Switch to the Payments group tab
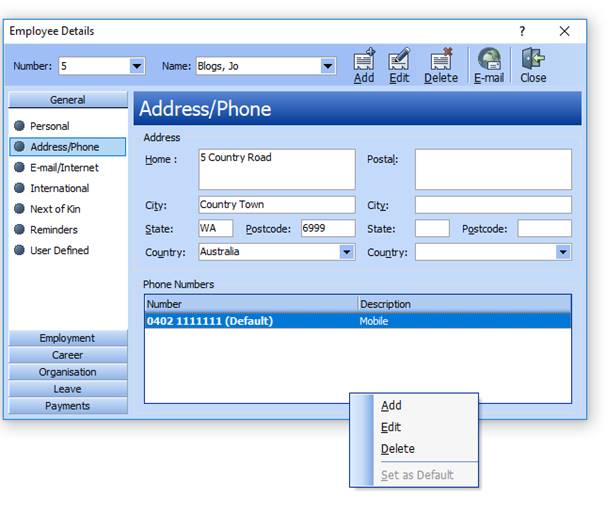The height and width of the screenshot is (514, 606). click(68, 406)
